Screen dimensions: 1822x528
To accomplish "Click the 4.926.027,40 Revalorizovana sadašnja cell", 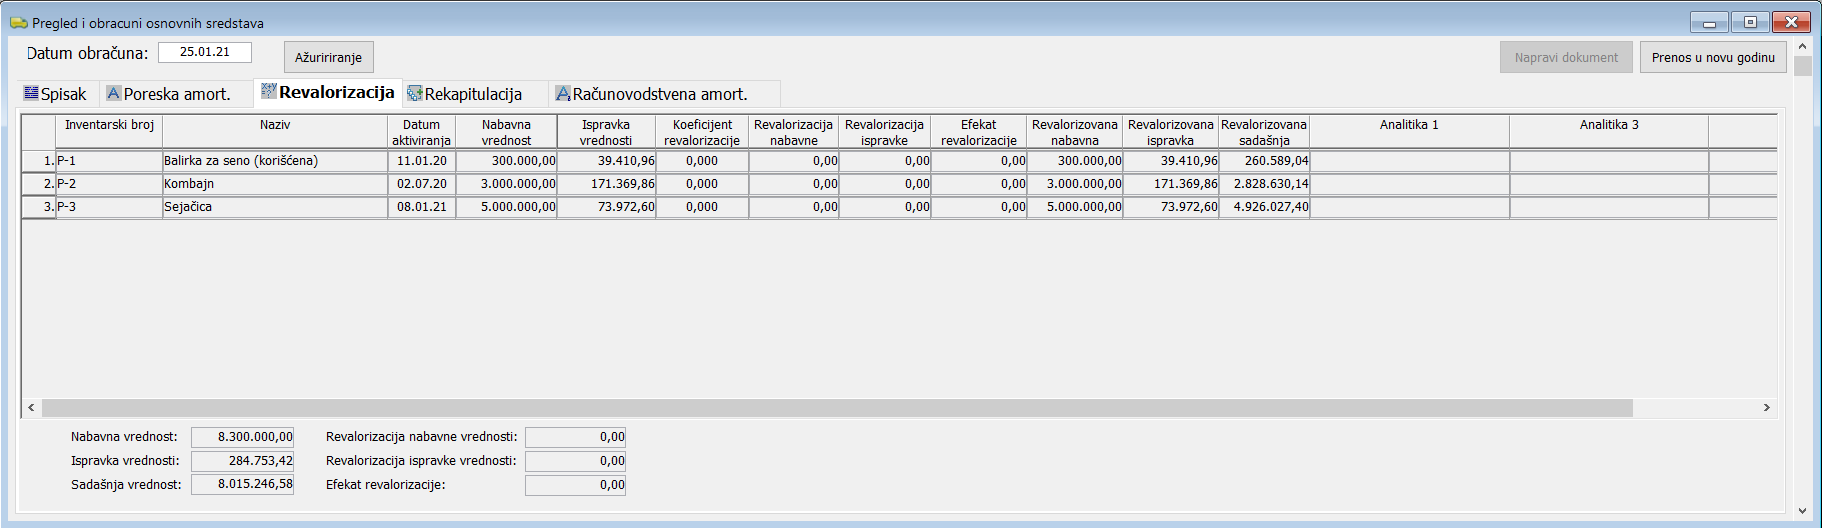I will (1264, 207).
